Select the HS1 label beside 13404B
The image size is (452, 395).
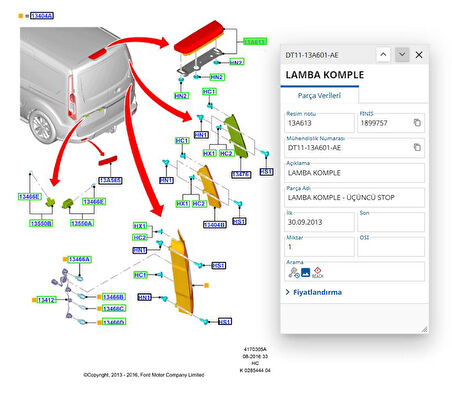pos(239,221)
